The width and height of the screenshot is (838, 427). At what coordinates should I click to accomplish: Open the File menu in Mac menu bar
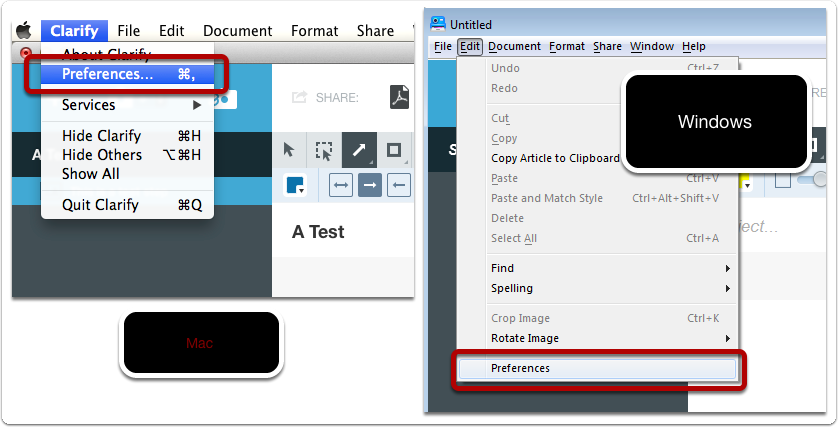click(129, 31)
